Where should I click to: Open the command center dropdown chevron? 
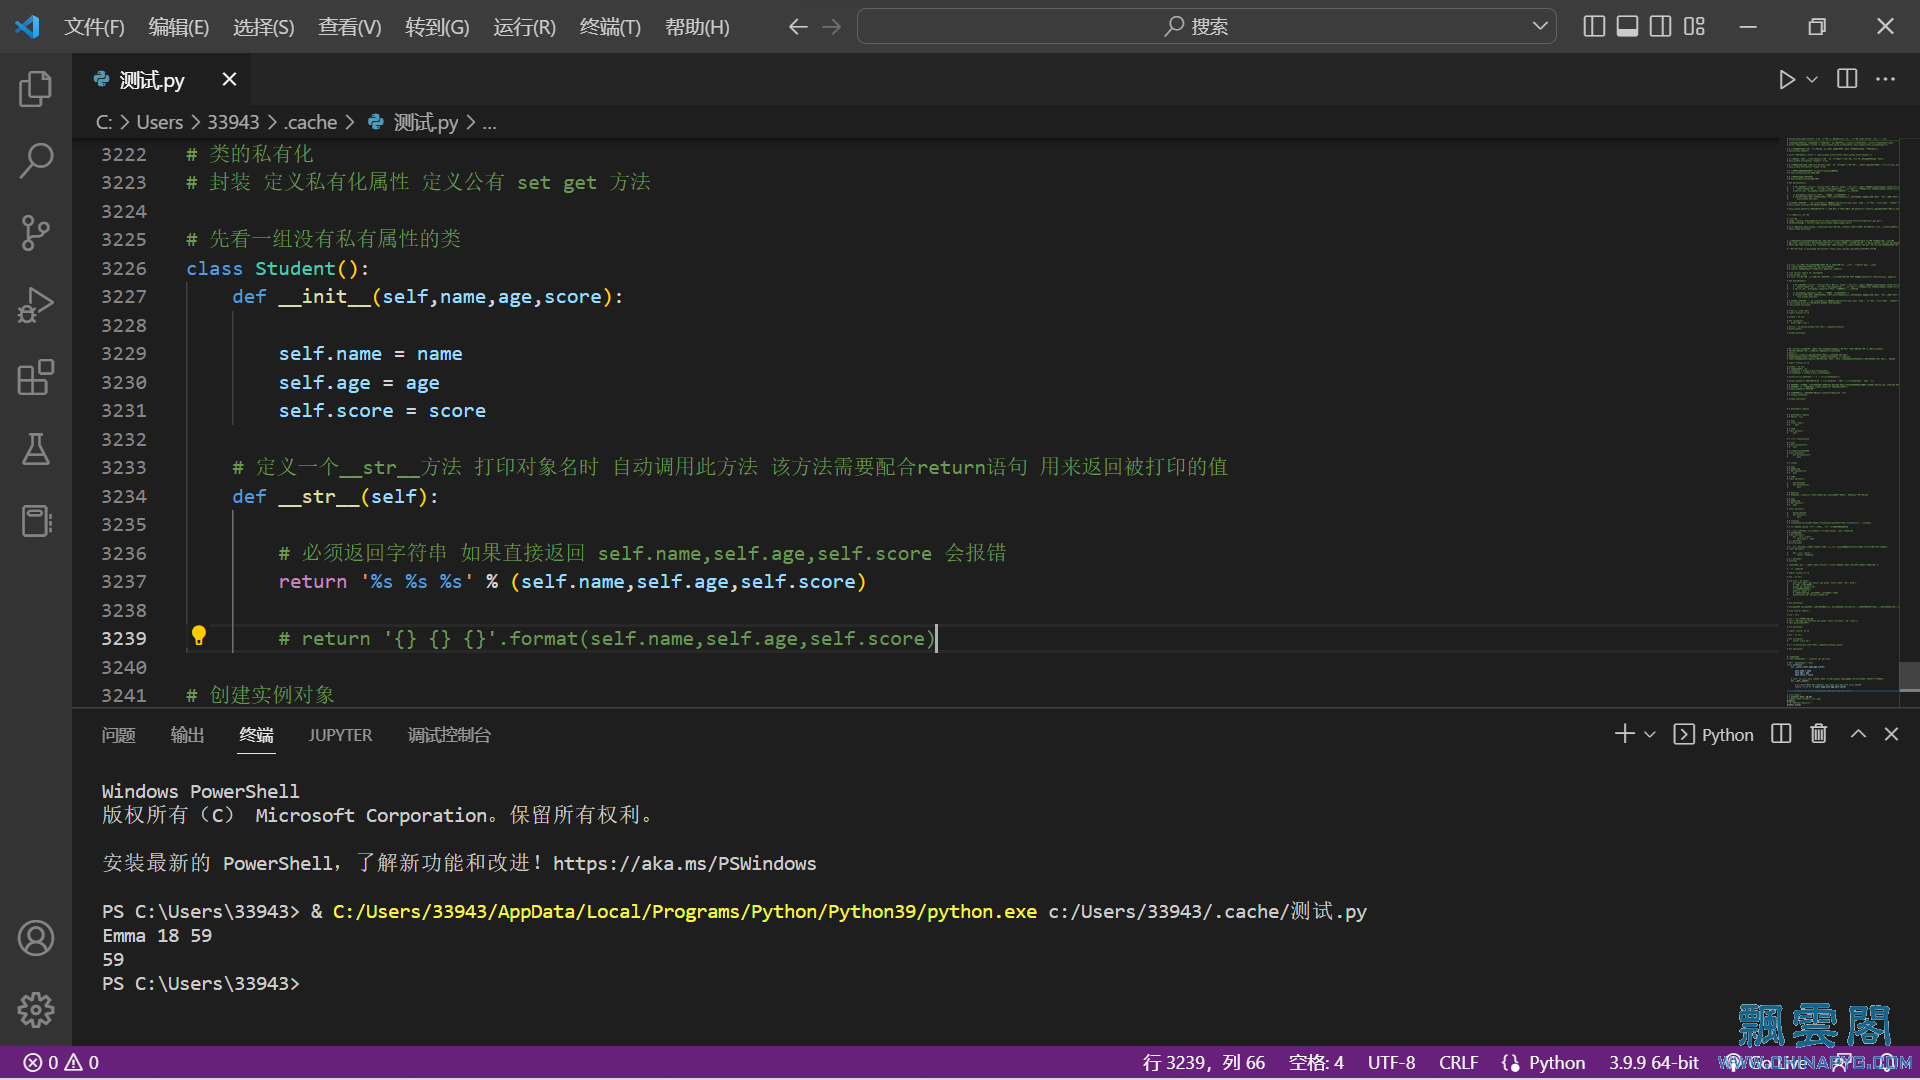coord(1540,26)
